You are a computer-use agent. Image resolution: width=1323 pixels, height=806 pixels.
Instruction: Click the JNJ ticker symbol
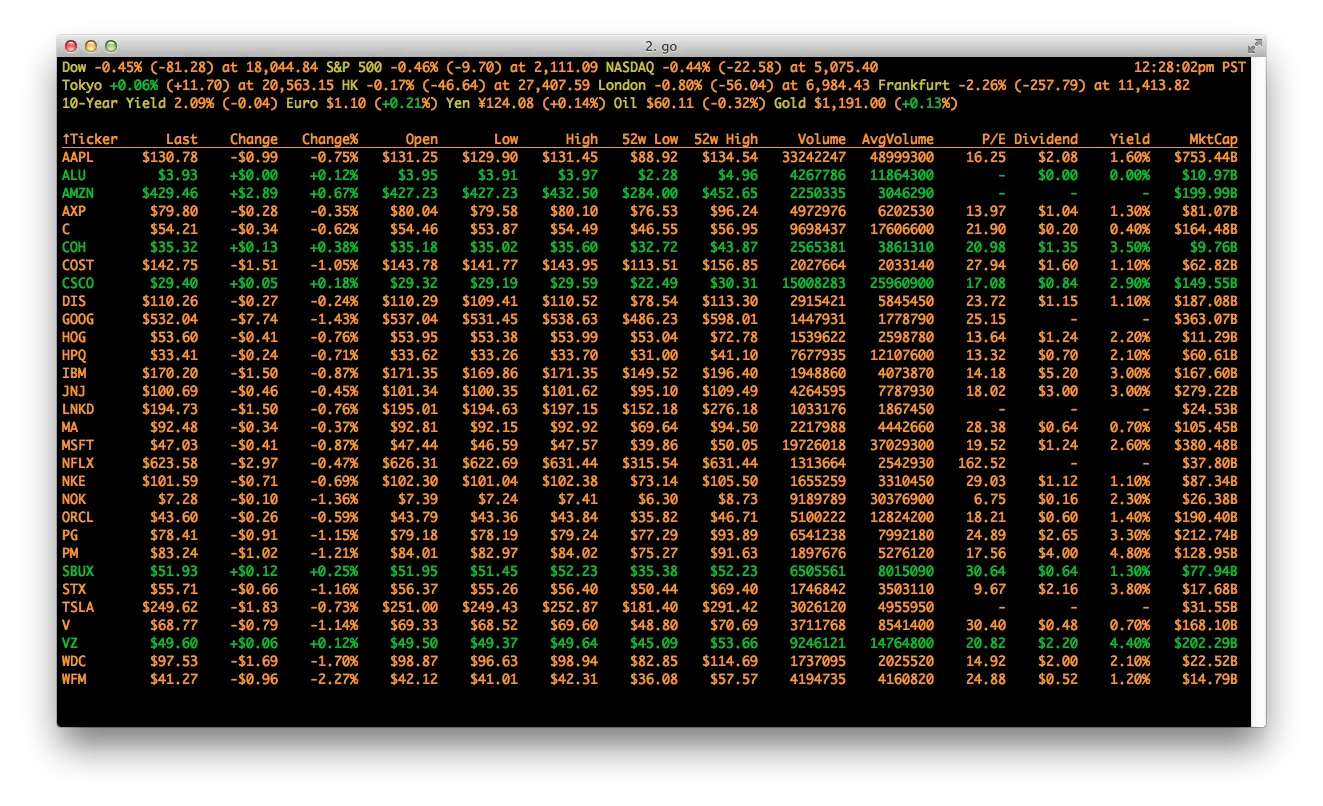click(74, 391)
